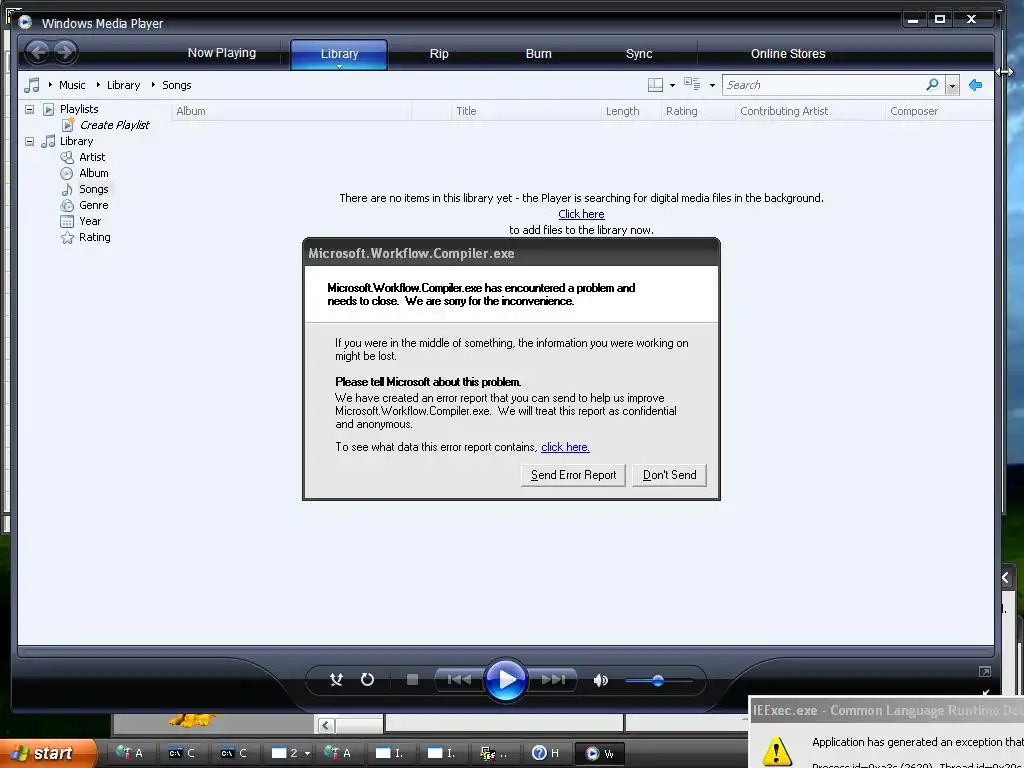This screenshot has width=1024, height=768.
Task: Go back with the back arrow button
Action: (x=37, y=52)
